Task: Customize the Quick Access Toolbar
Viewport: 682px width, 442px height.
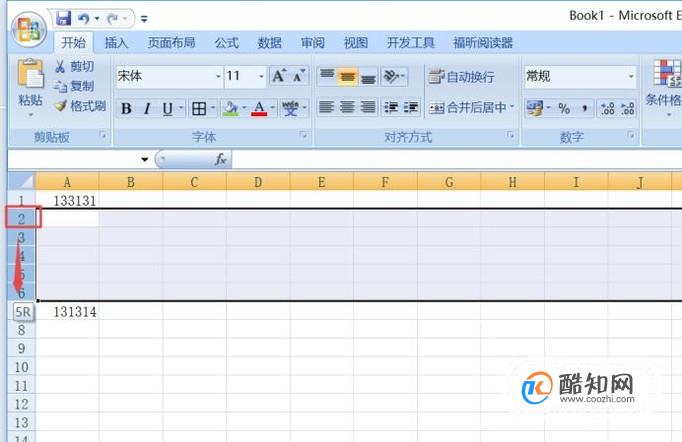Action: pyautogui.click(x=144, y=19)
